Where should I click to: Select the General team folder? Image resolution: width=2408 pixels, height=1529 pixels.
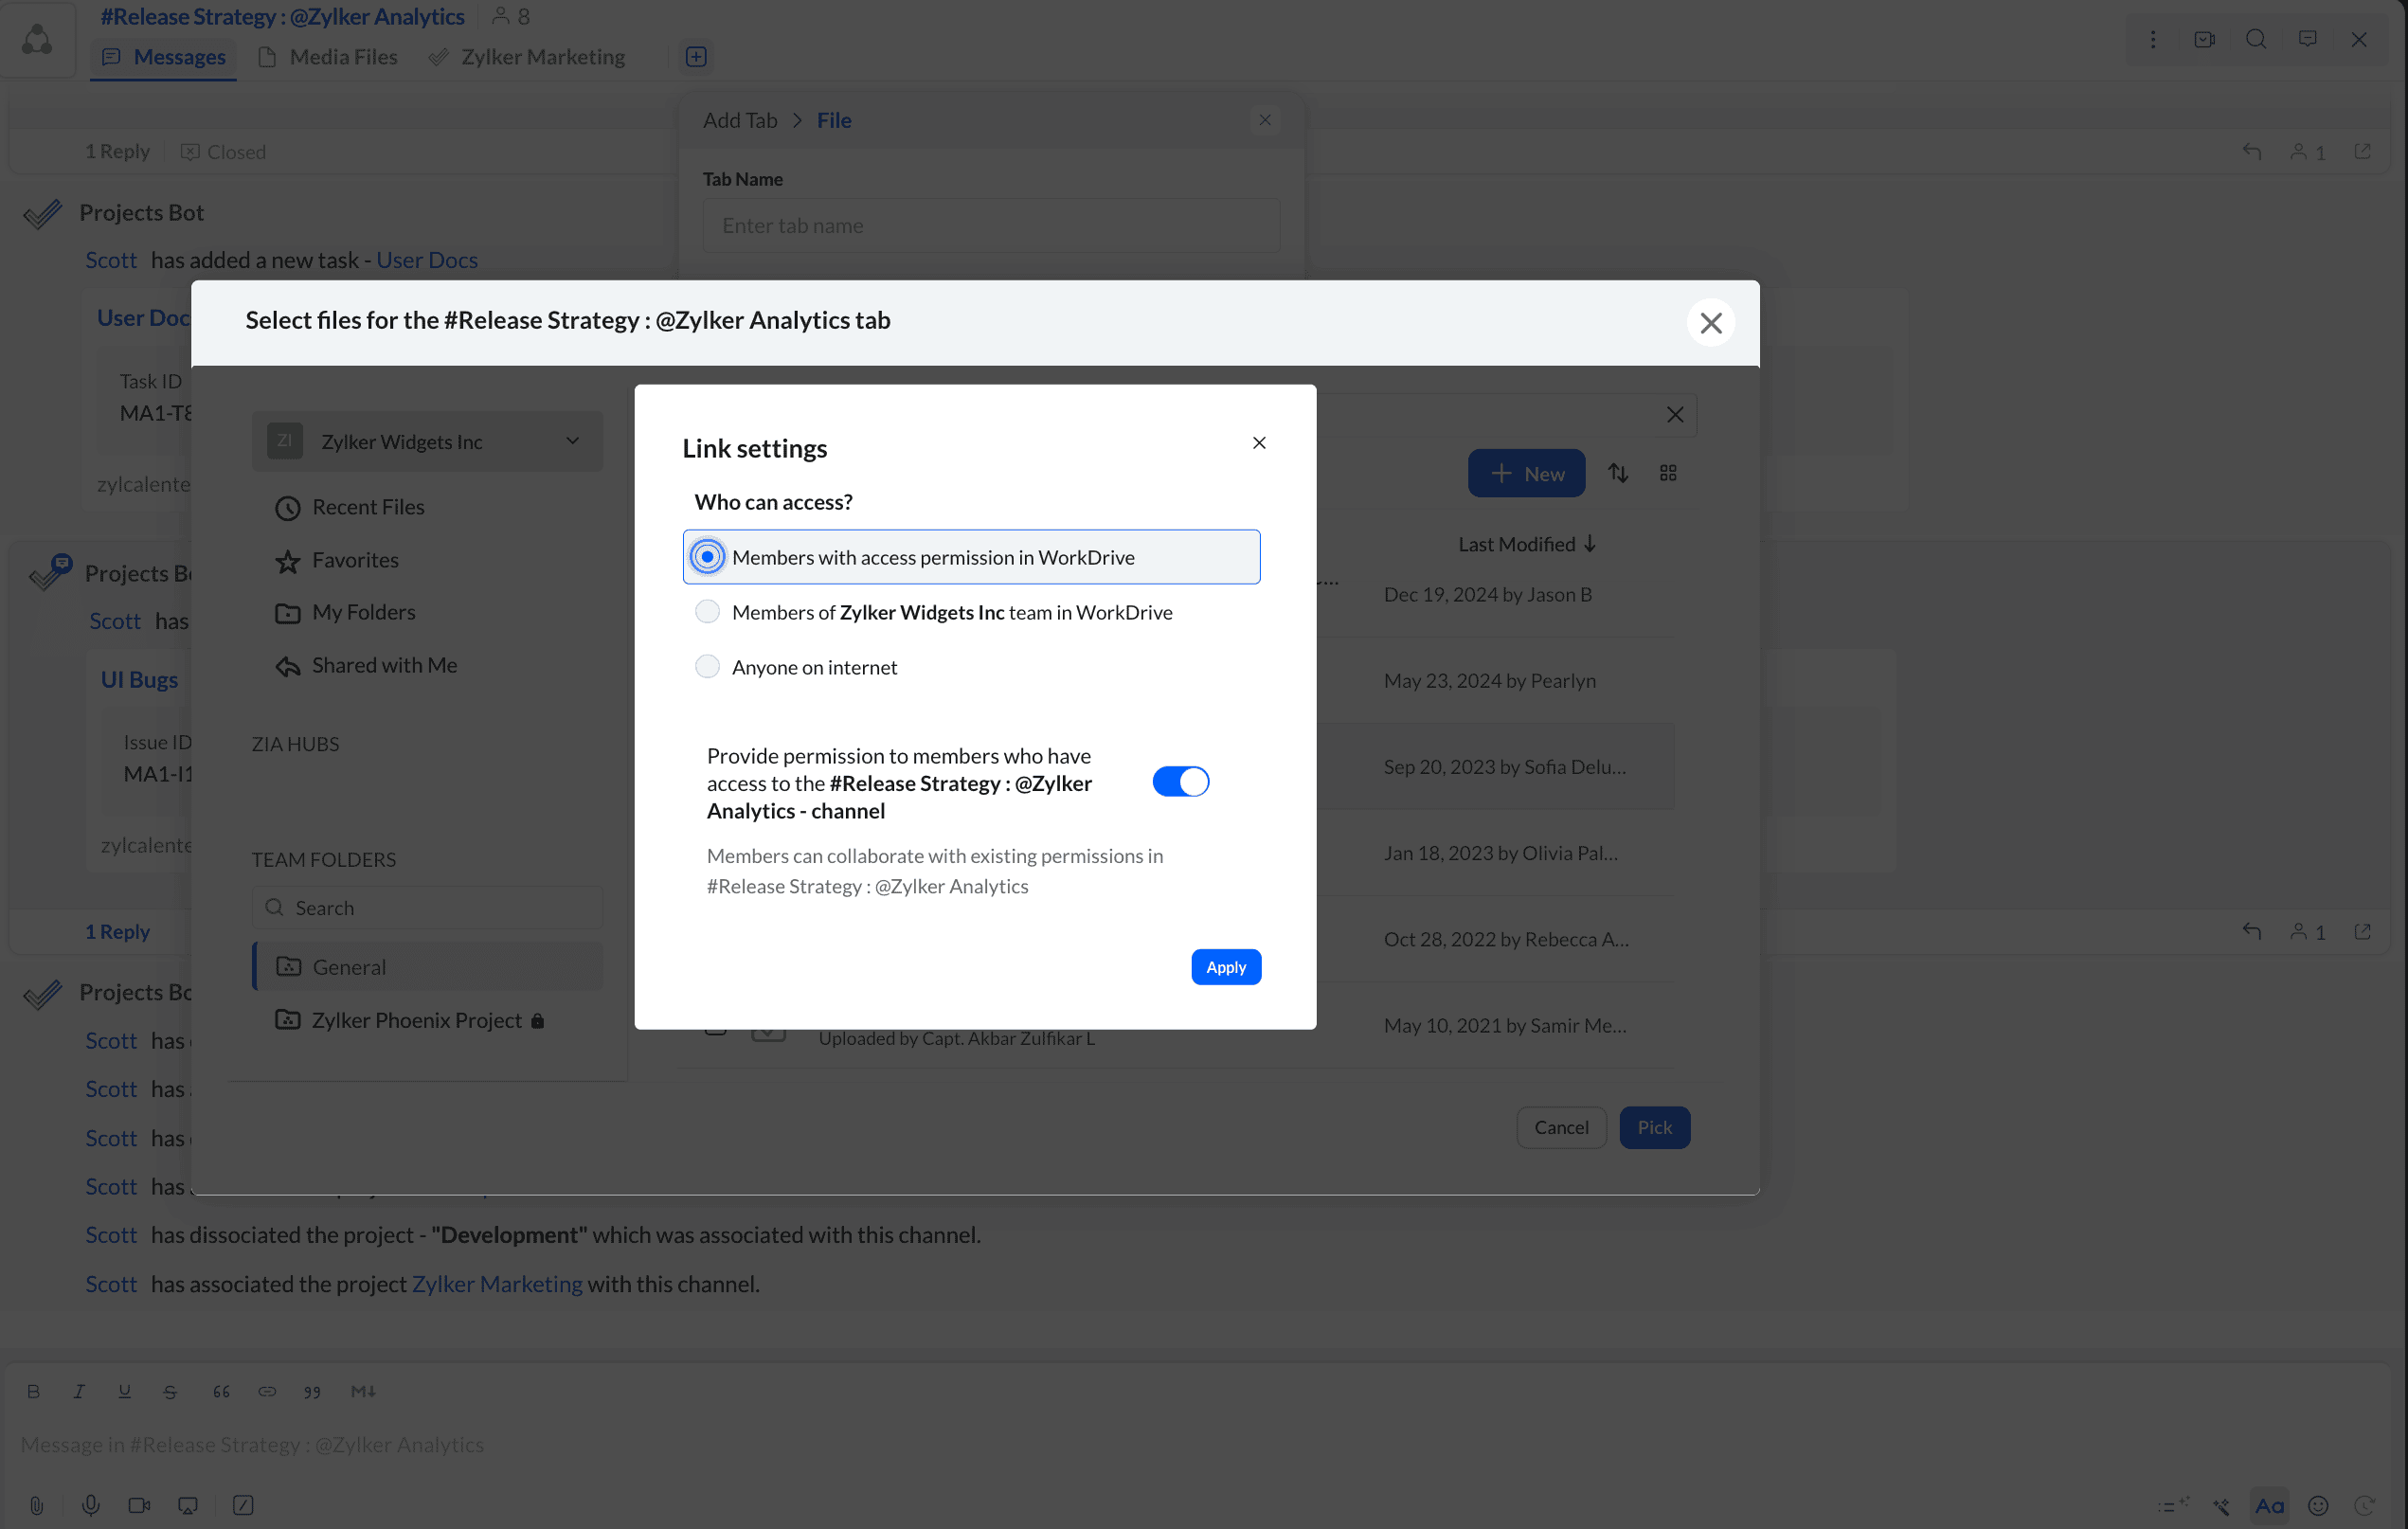(429, 967)
